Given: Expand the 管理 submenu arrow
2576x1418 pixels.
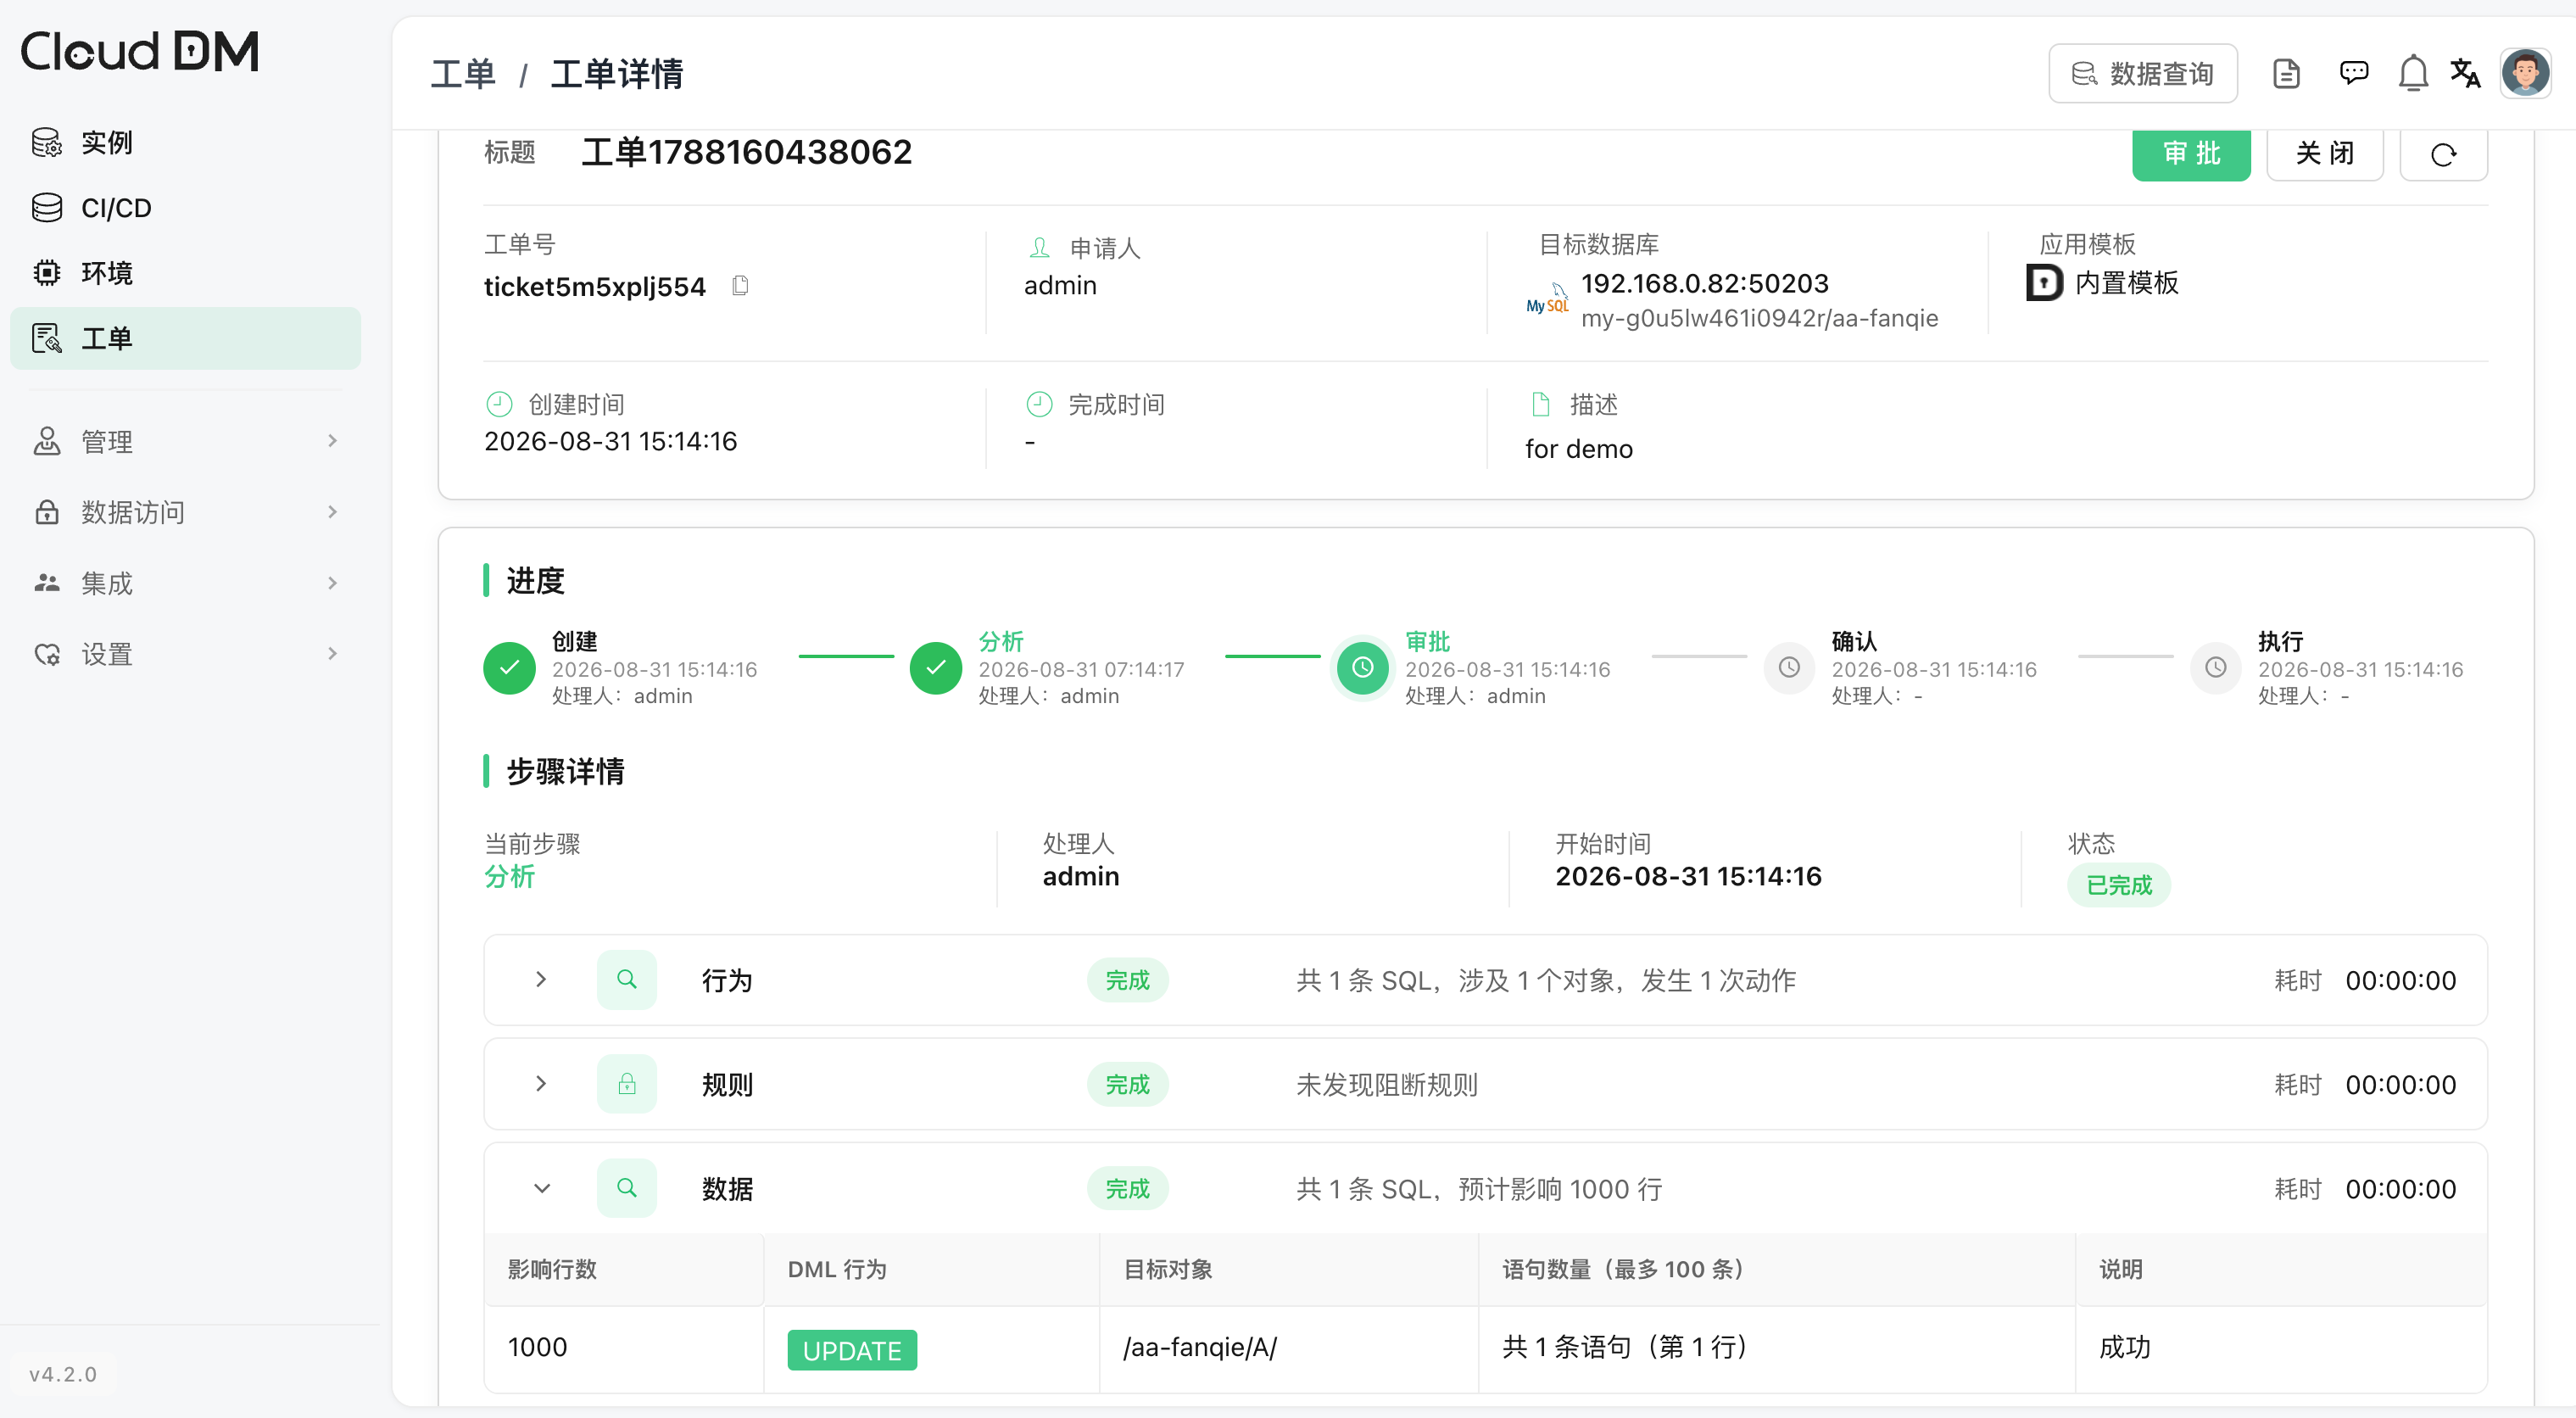Looking at the screenshot, I should click(333, 441).
